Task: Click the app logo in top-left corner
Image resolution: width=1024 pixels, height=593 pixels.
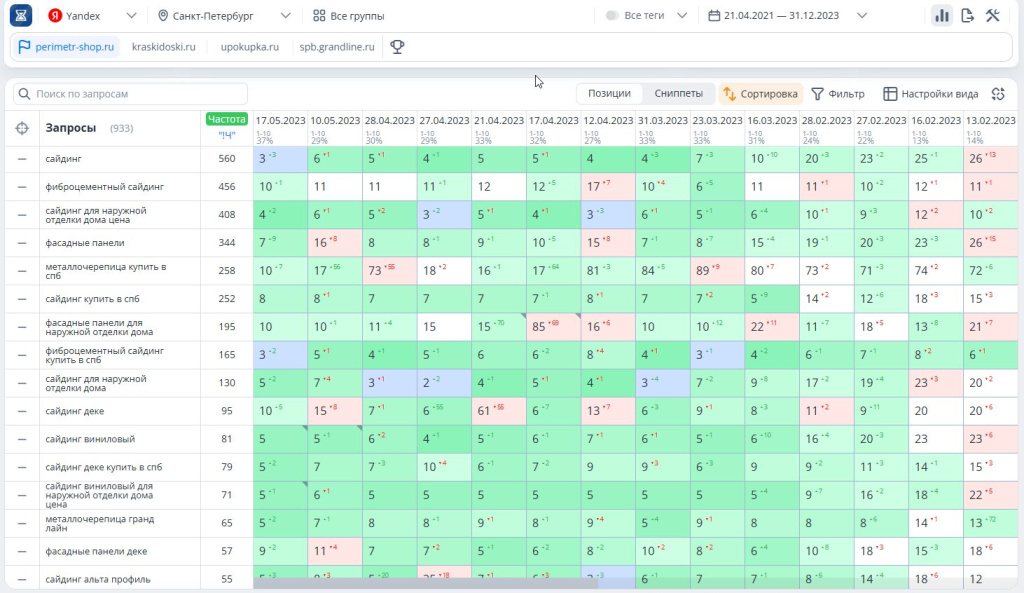Action: pos(21,16)
